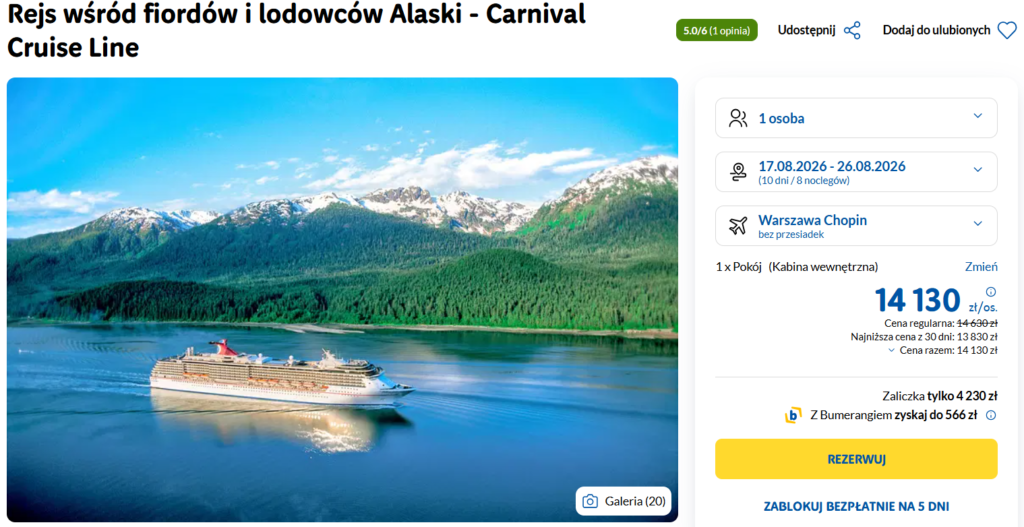Click the persons icon beside 1 osoba
1024x527 pixels.
pyautogui.click(x=738, y=118)
